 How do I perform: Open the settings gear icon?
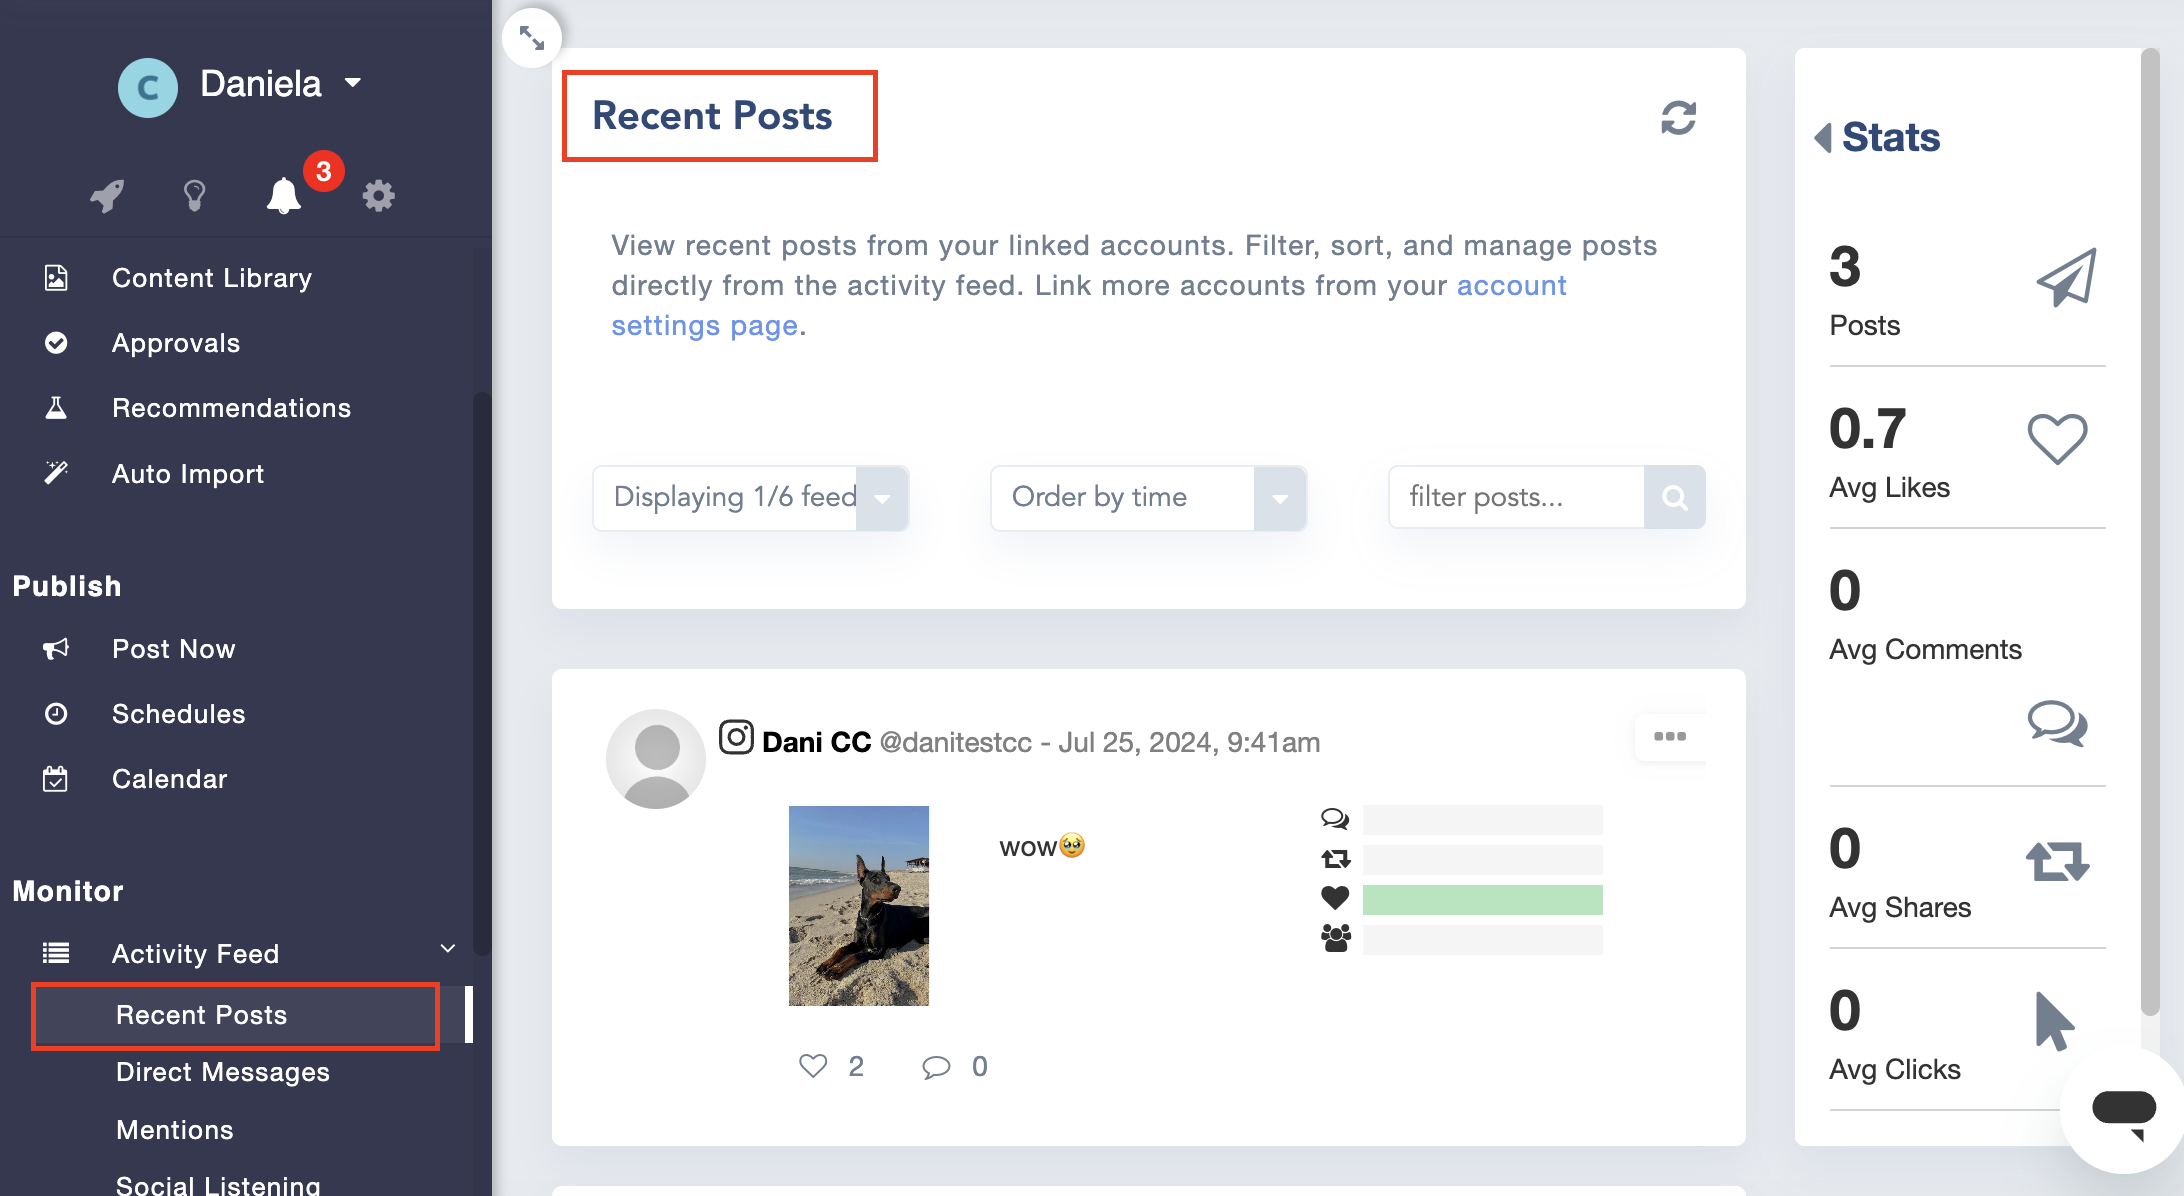tap(378, 195)
